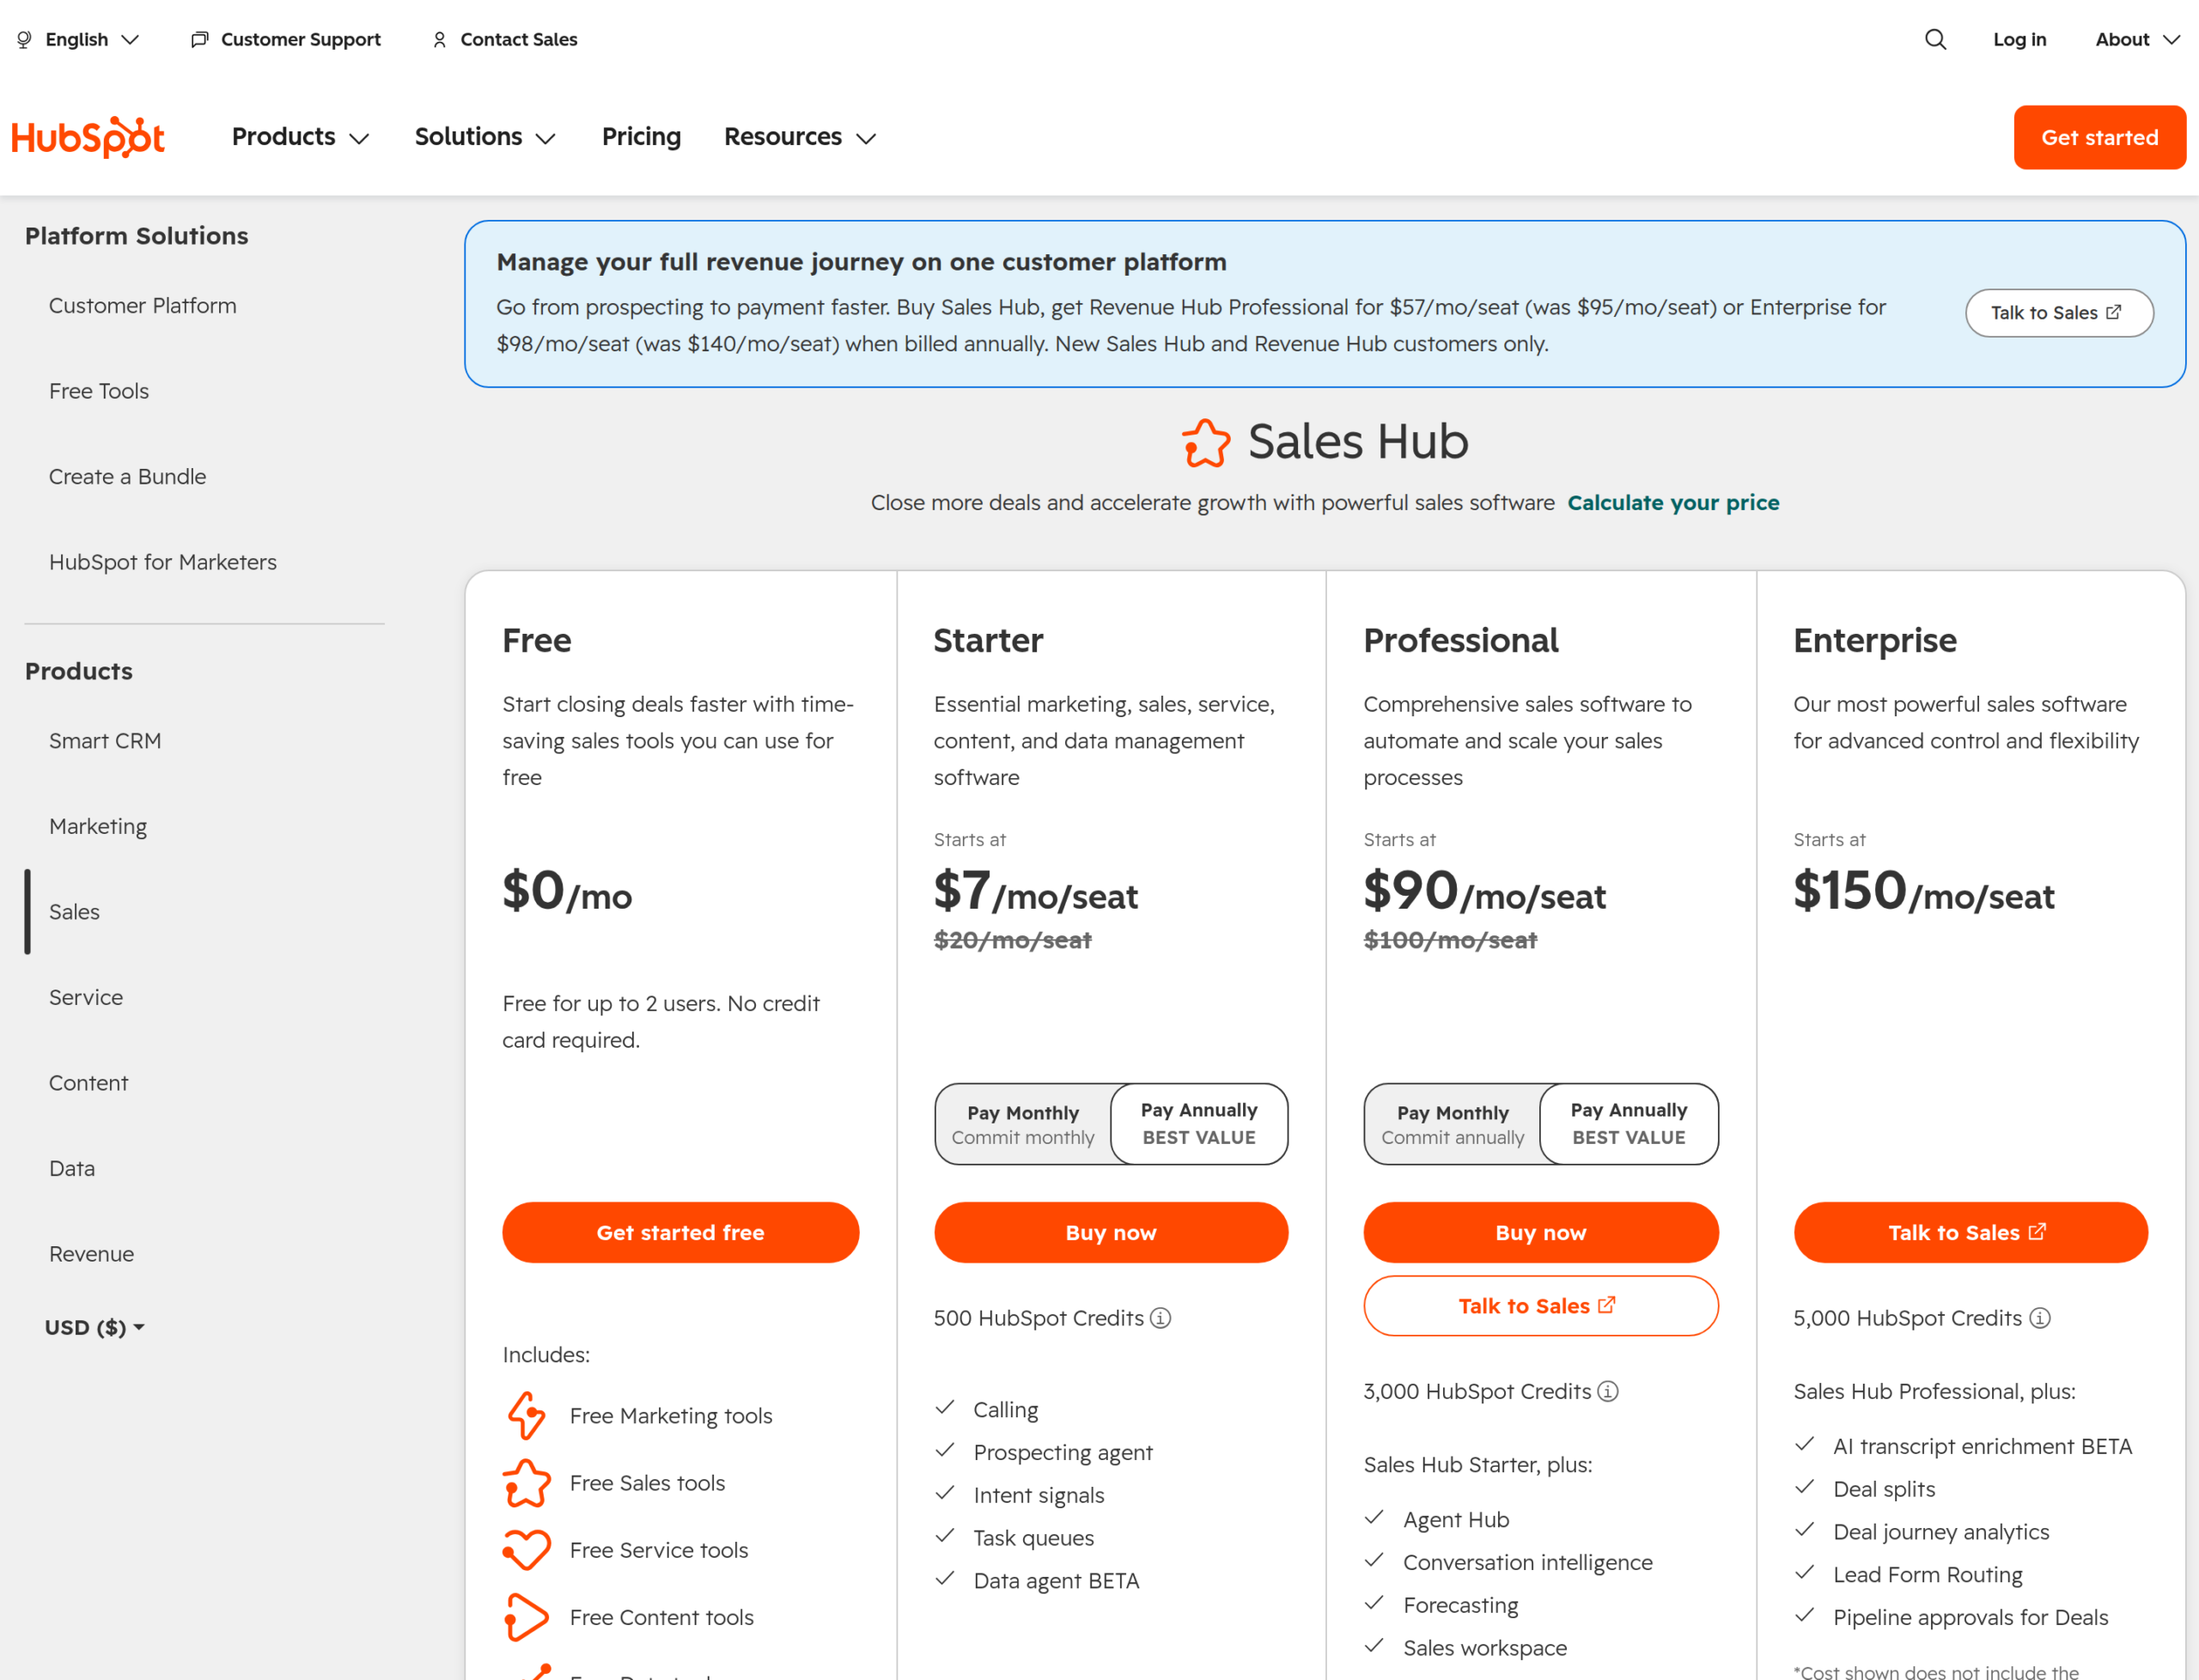Click Get started free button
2199x1680 pixels.
click(680, 1233)
